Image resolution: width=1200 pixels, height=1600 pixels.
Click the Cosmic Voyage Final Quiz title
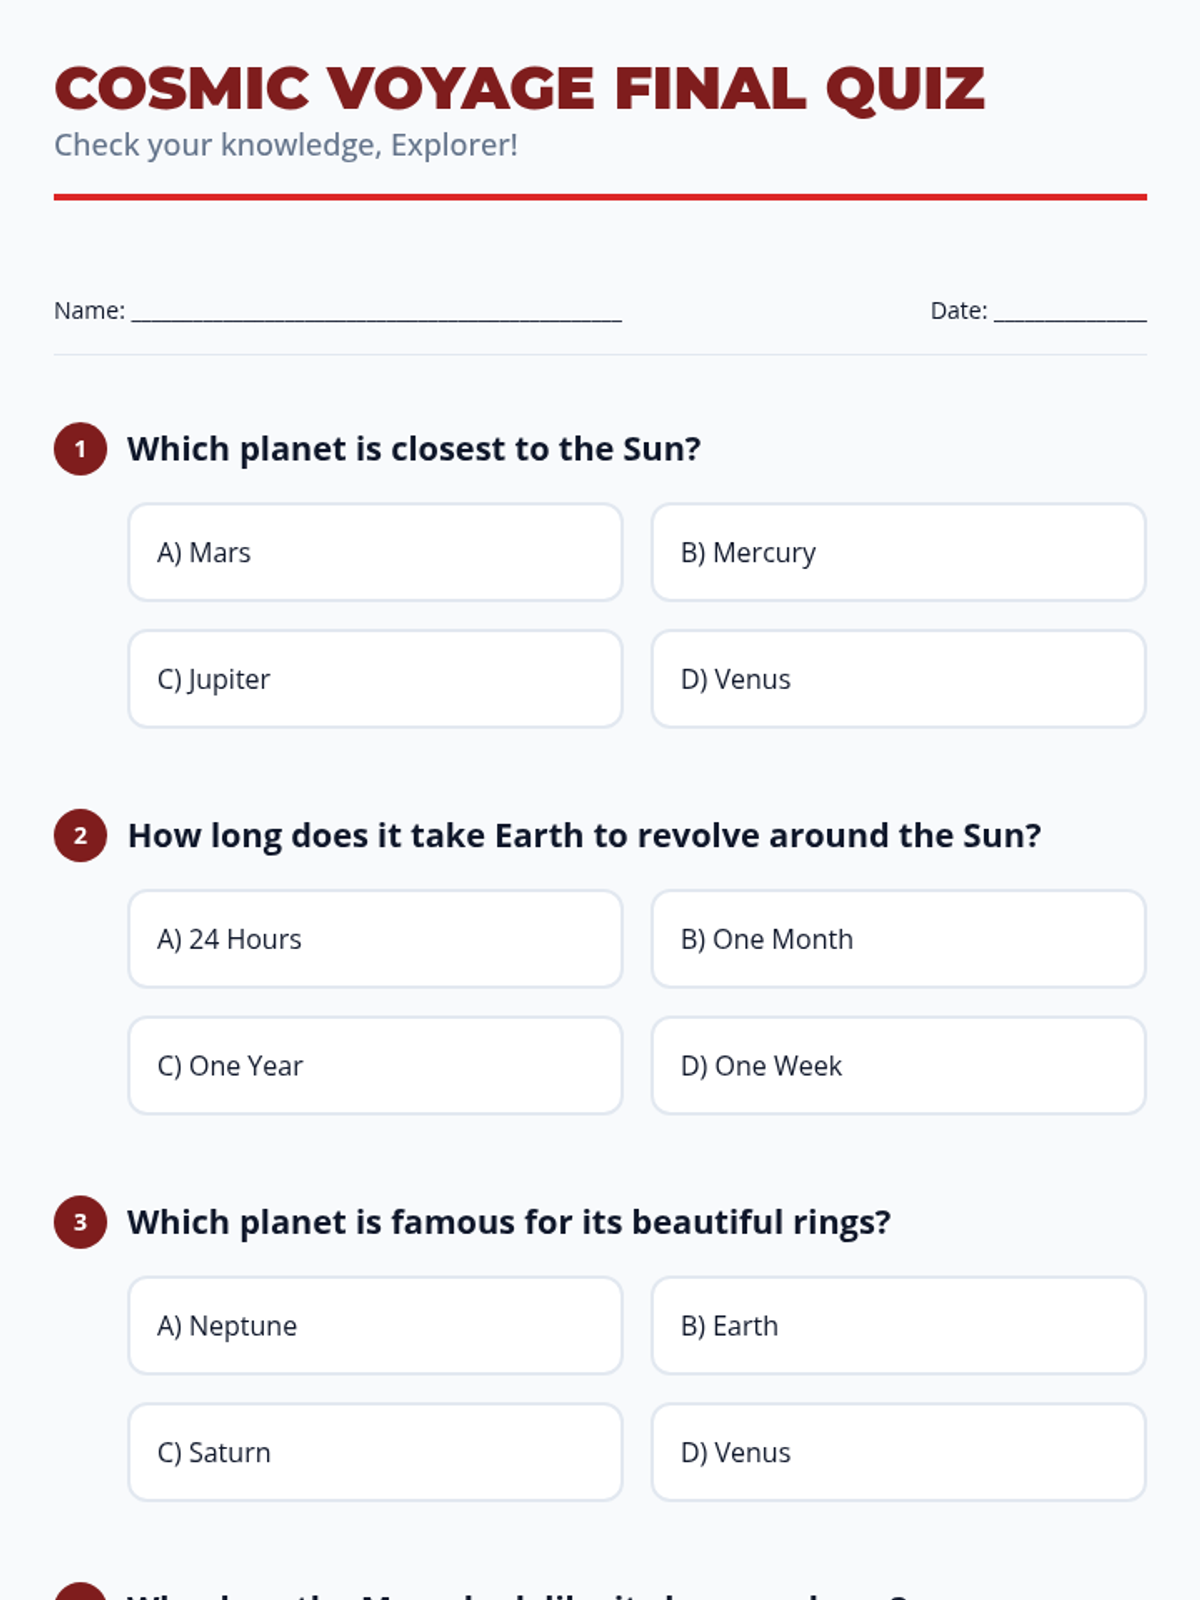click(x=519, y=88)
